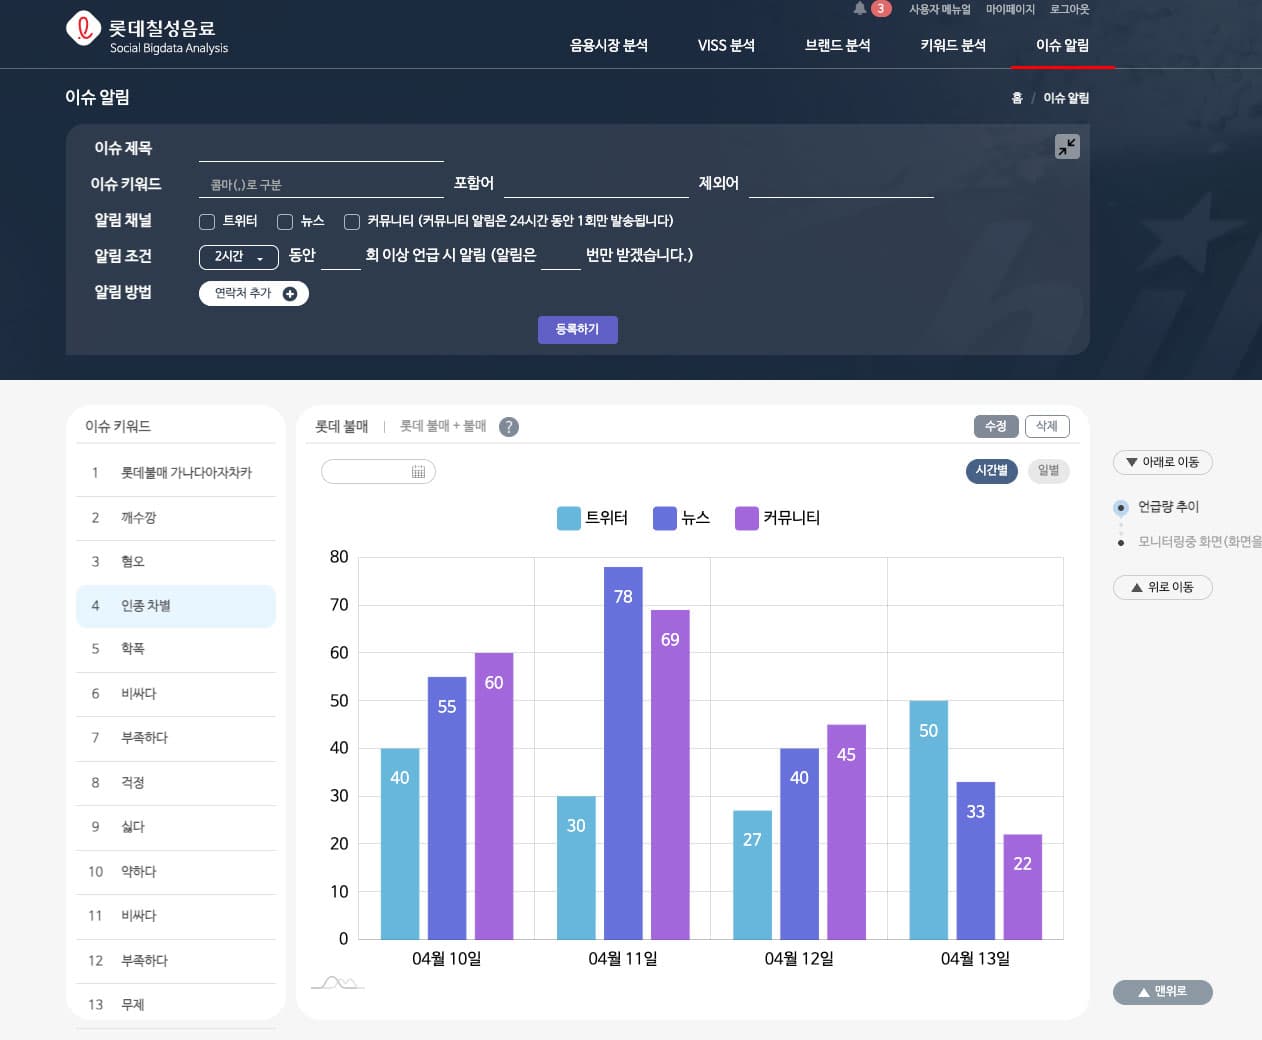Open the help question mark icon
Image resolution: width=1262 pixels, height=1040 pixels.
[509, 427]
